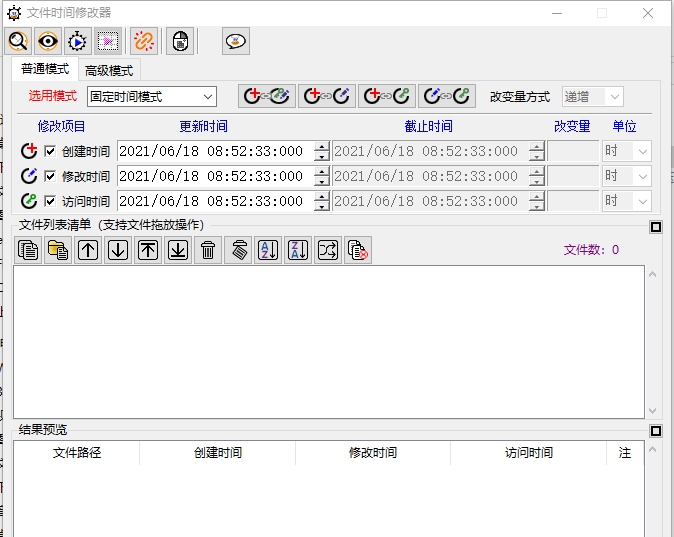Click the 访问时间 column header in results

pyautogui.click(x=528, y=453)
